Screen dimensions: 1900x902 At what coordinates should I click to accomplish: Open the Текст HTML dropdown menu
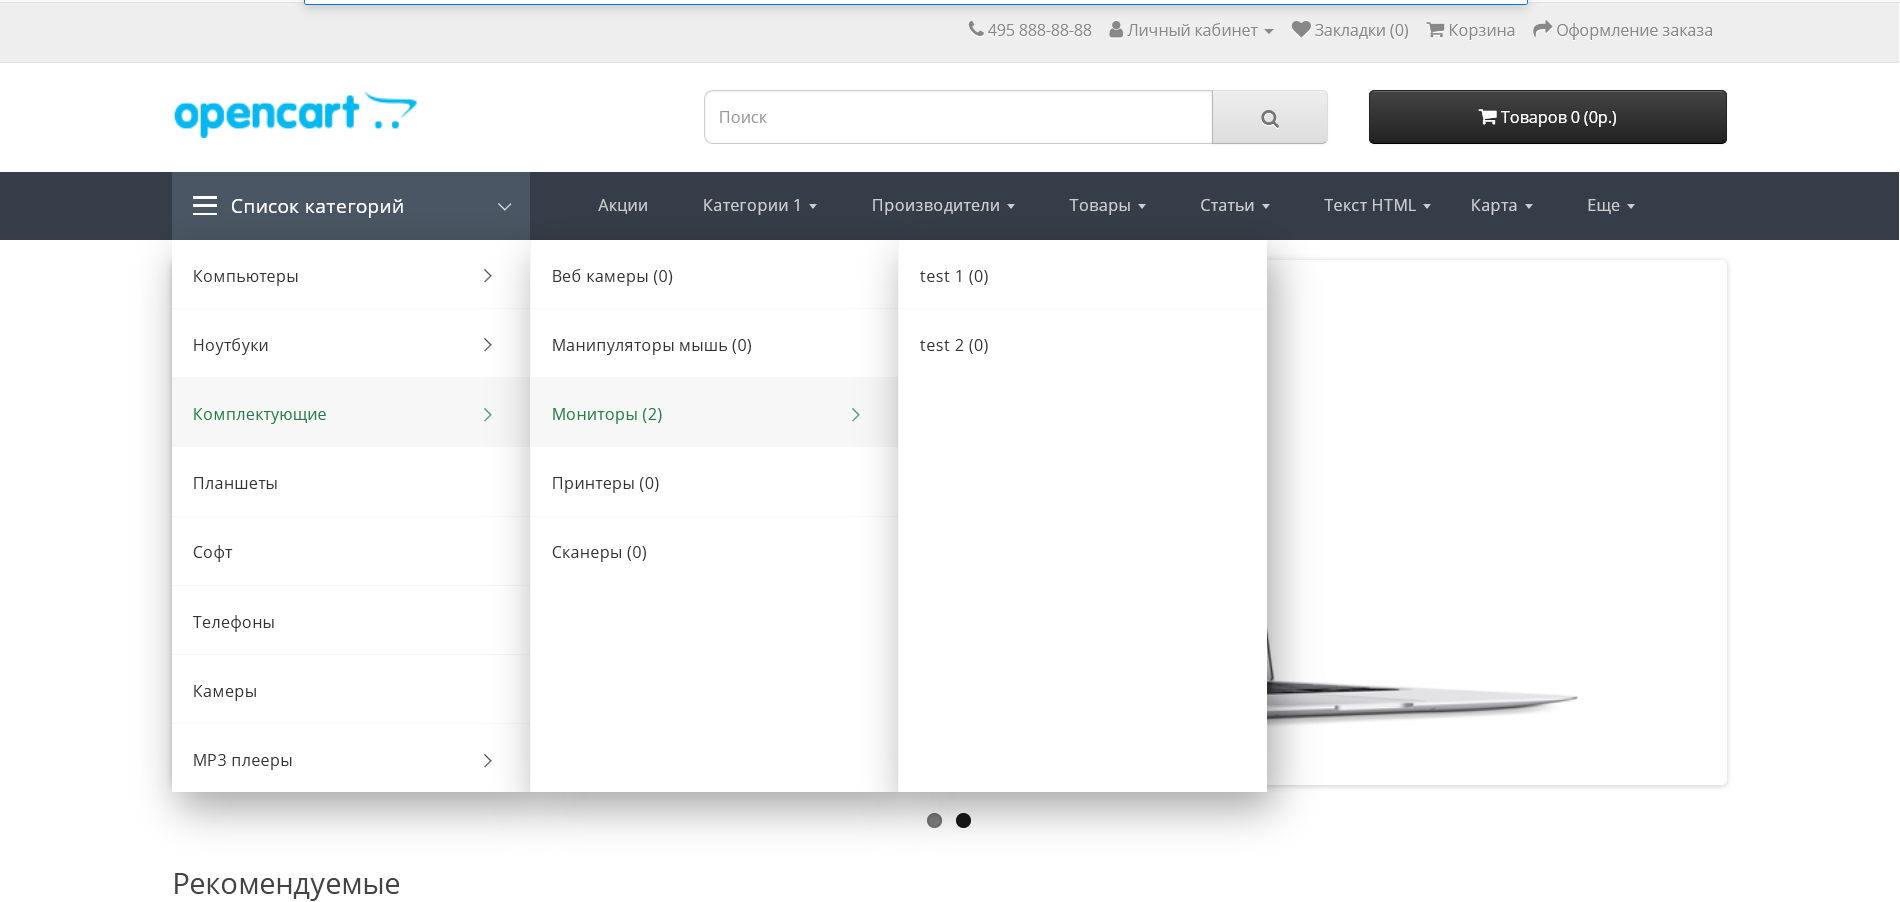1378,205
